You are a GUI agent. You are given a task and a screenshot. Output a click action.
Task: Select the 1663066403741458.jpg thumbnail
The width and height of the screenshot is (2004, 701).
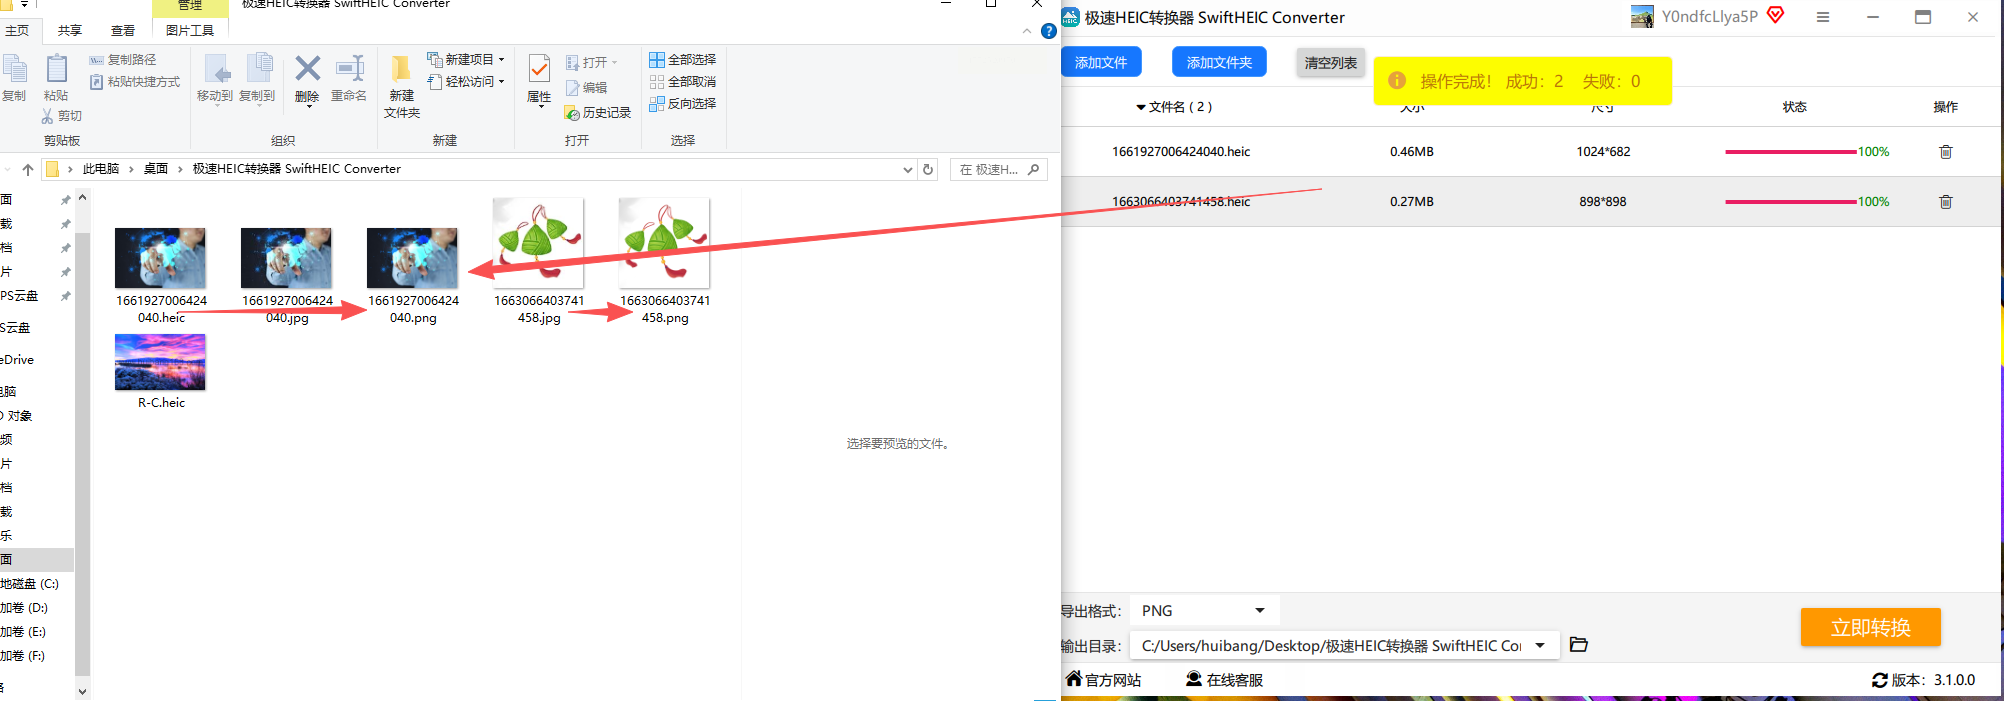[x=539, y=243]
